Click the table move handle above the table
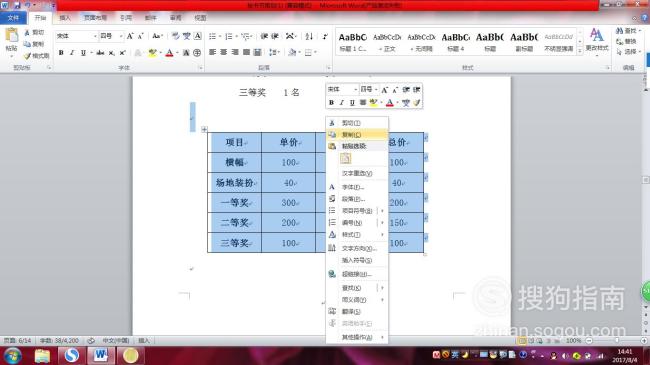Image resolution: width=650 pixels, height=365 pixels. coord(204,129)
